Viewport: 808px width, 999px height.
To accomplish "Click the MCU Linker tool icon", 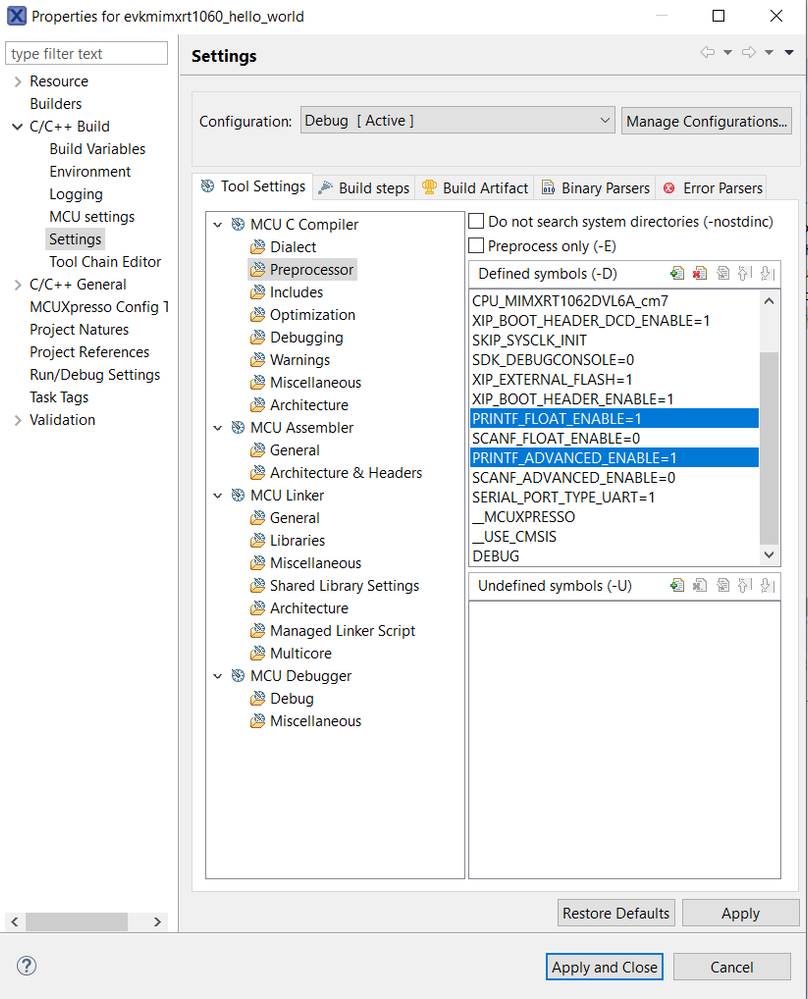I will pyautogui.click(x=238, y=495).
